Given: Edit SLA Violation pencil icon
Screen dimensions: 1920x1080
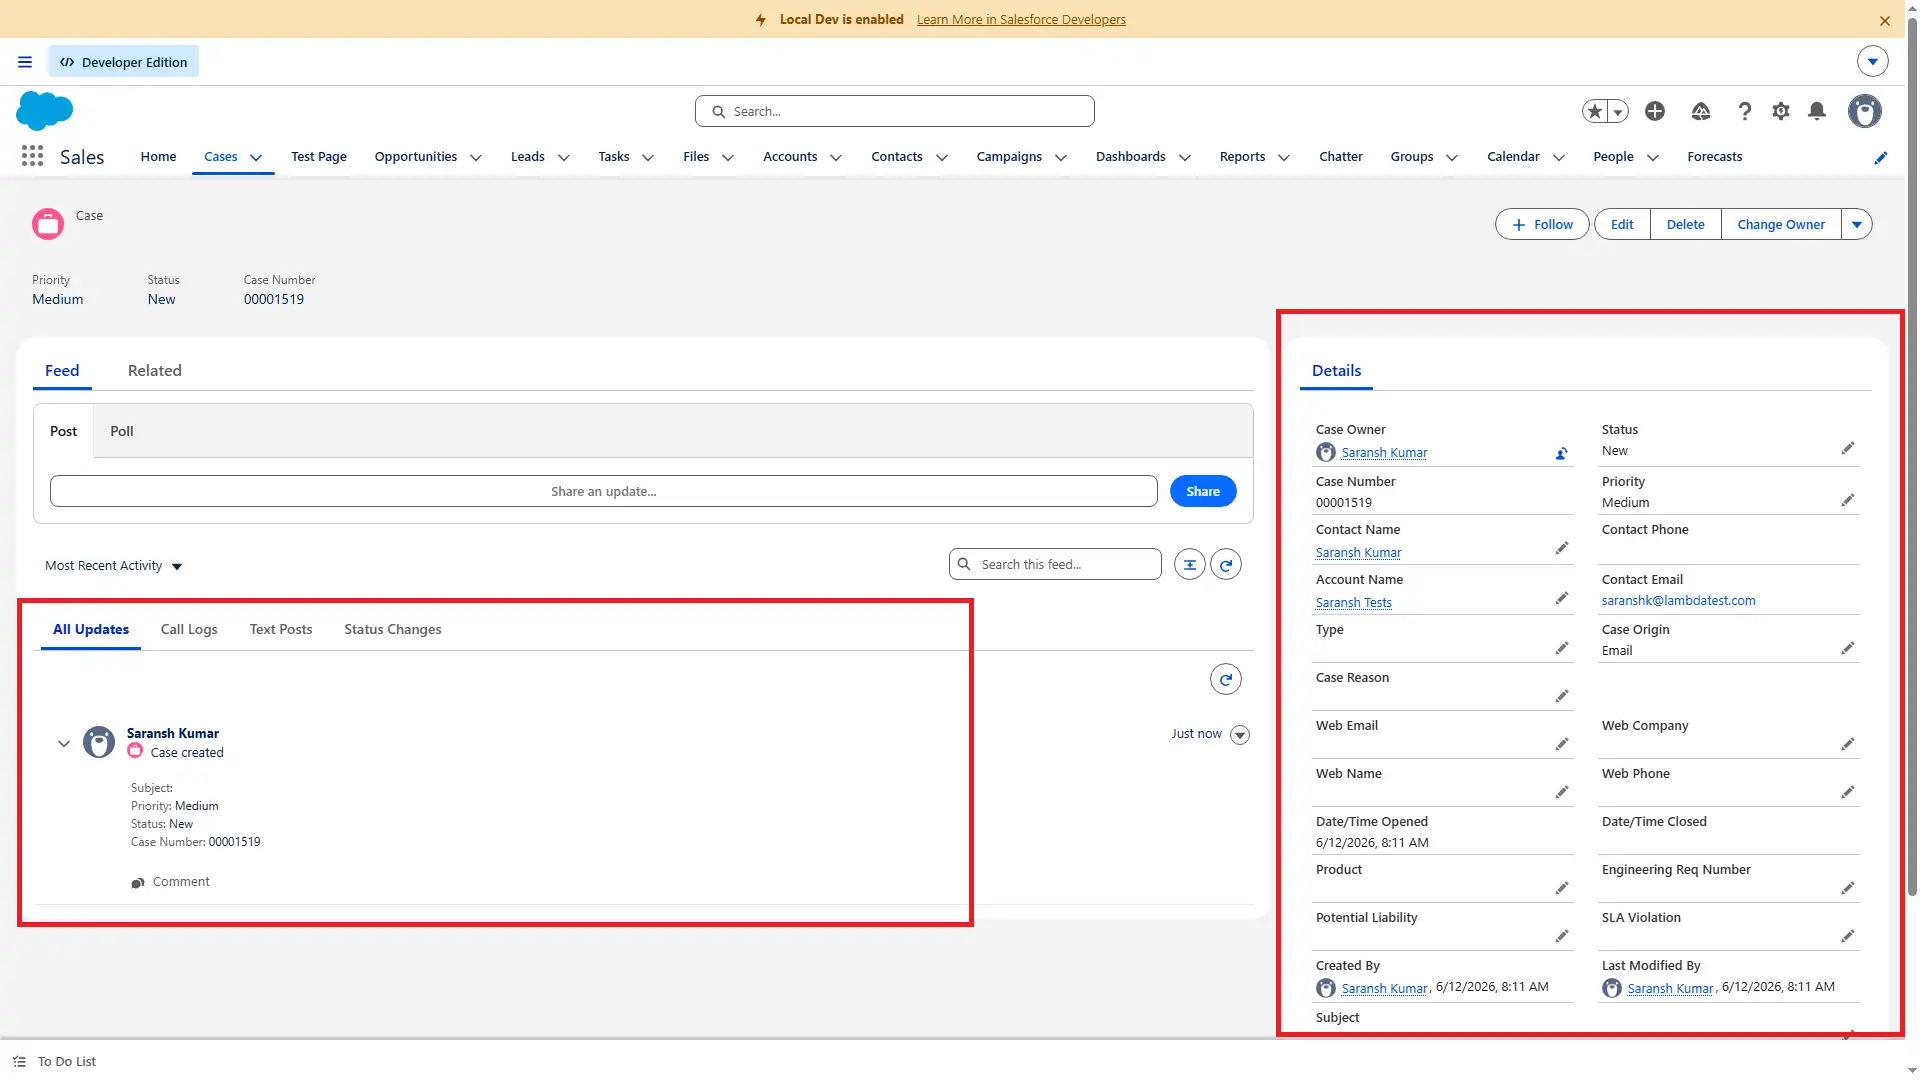Looking at the screenshot, I should coord(1848,937).
